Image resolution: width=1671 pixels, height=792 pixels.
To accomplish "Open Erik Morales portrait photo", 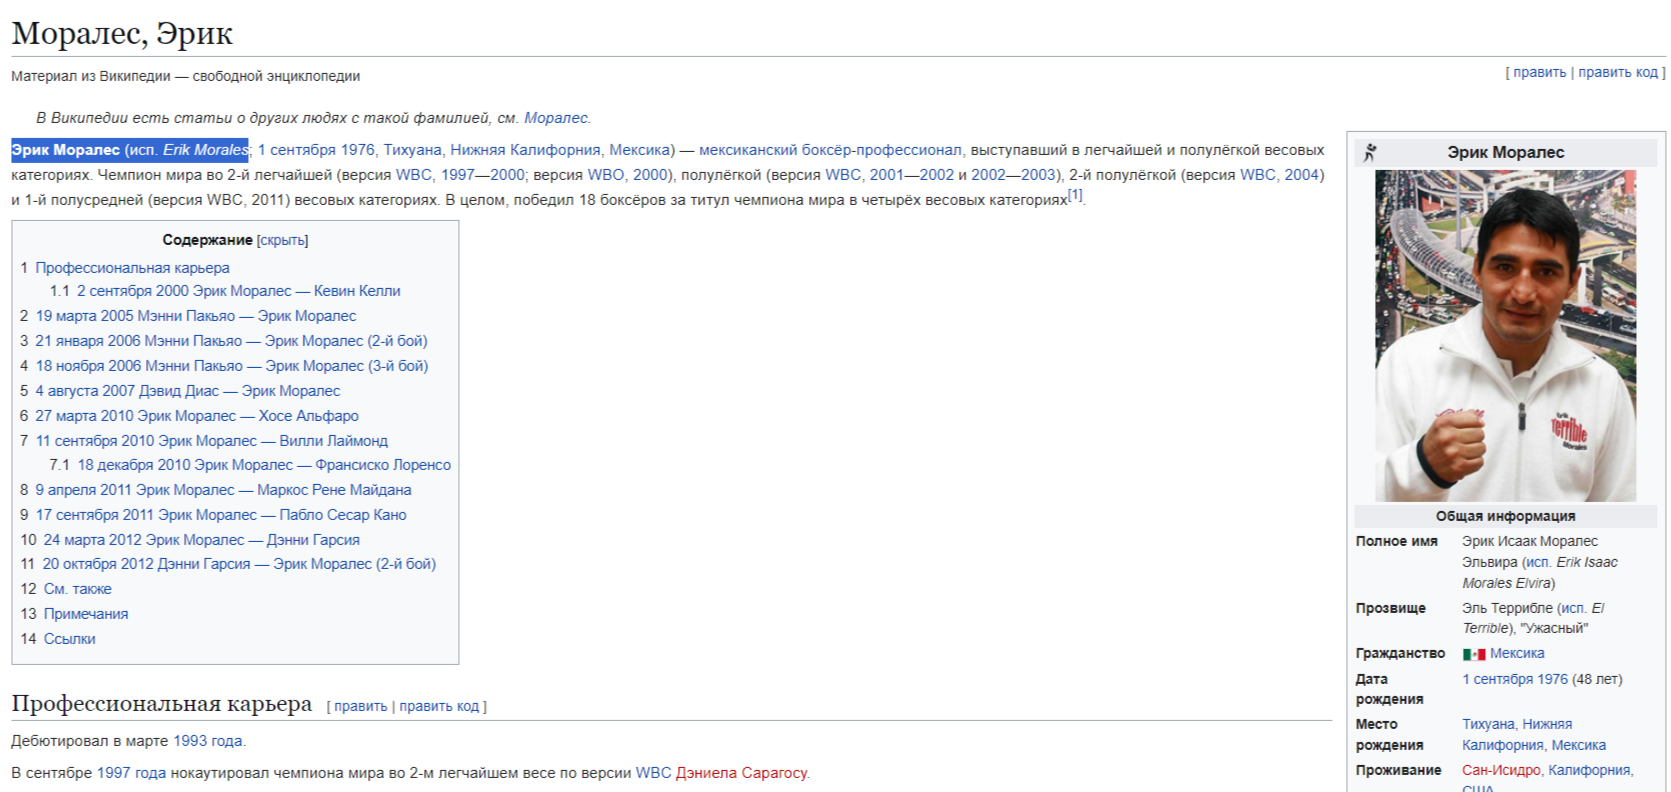I will [x=1505, y=335].
